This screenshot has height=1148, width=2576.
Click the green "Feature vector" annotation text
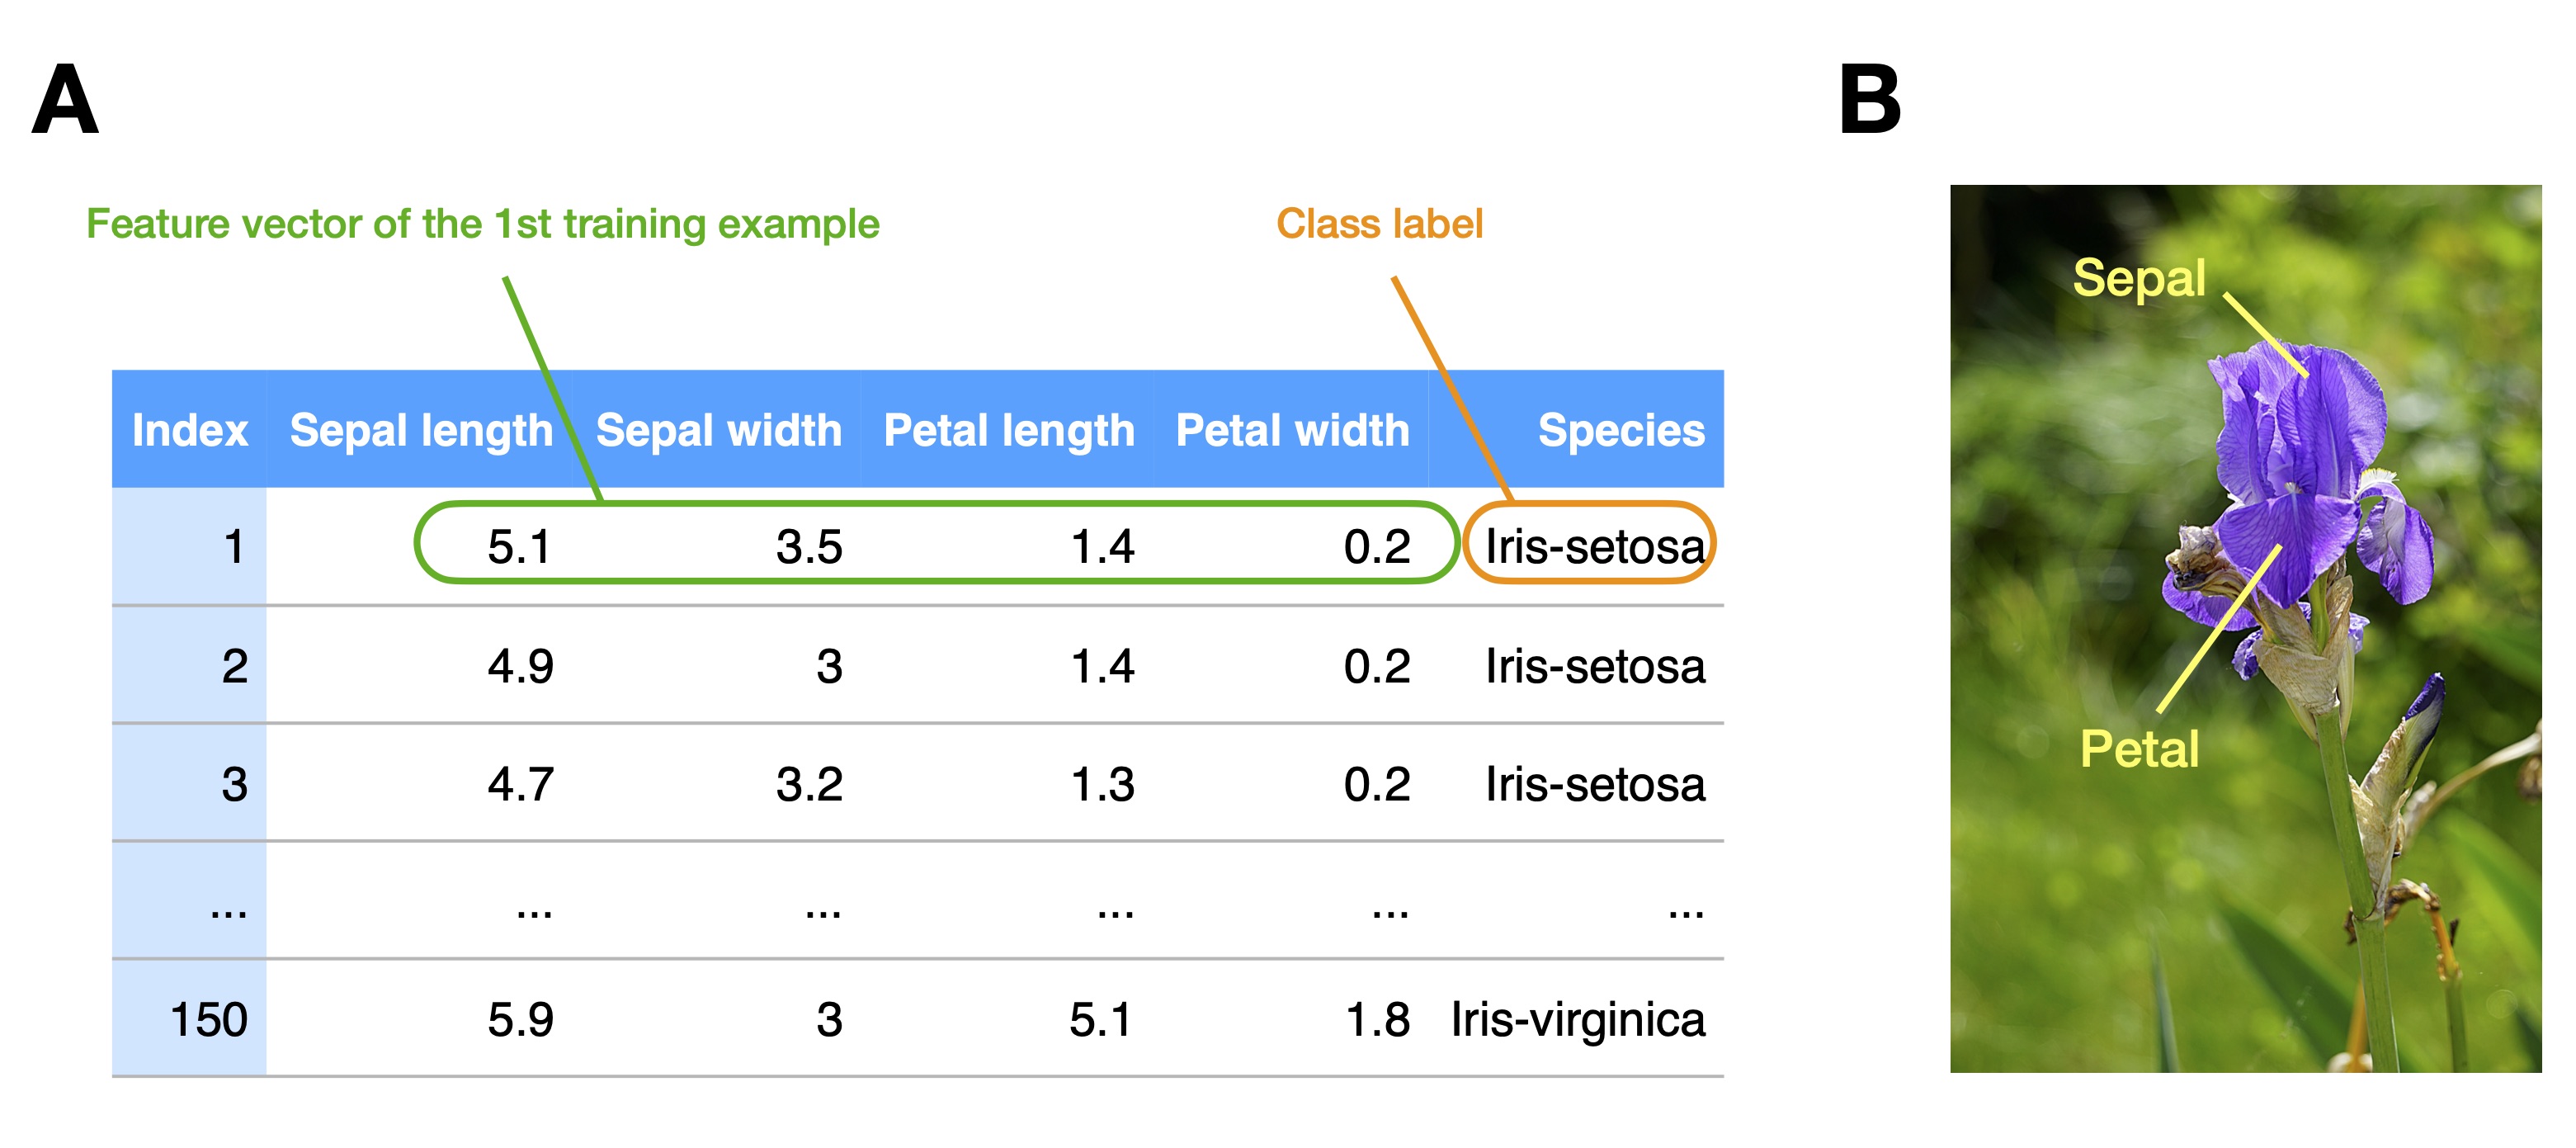[x=482, y=224]
